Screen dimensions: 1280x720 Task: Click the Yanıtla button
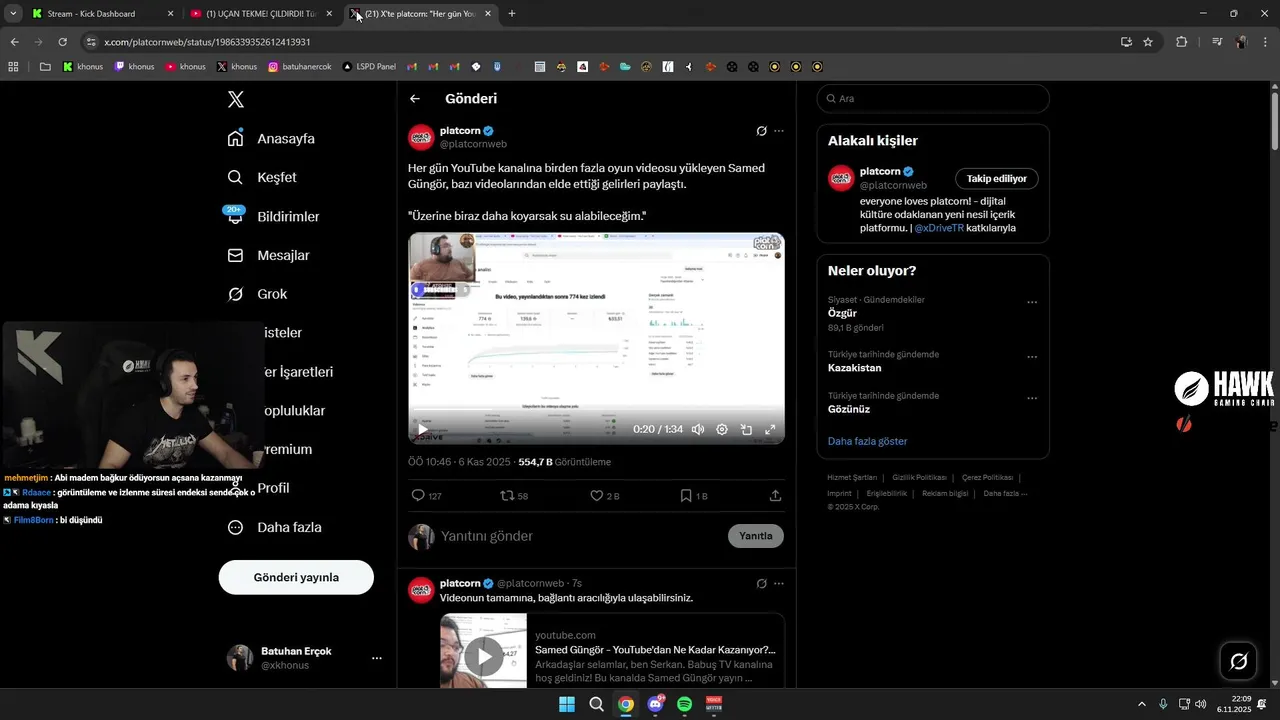point(756,536)
